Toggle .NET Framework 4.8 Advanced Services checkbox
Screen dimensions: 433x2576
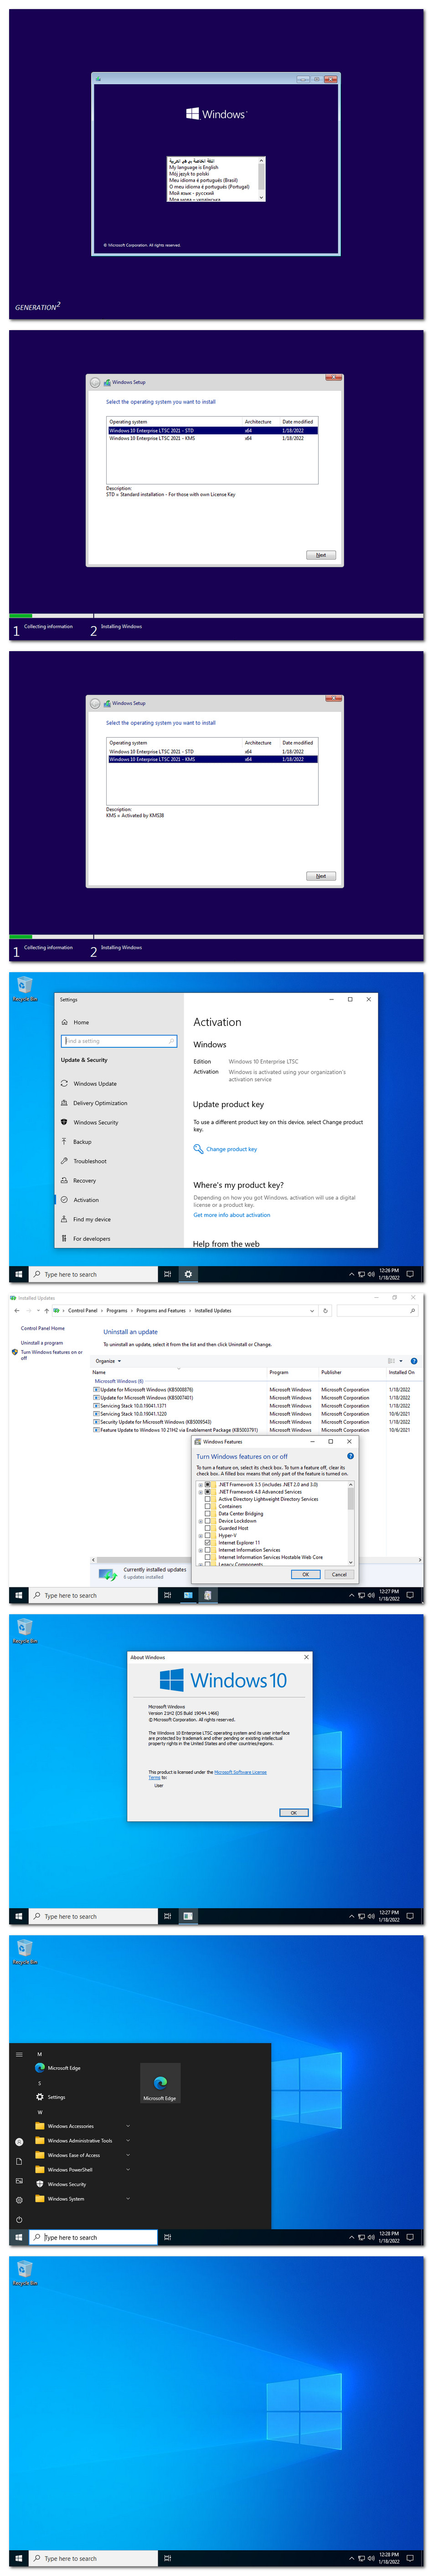(x=208, y=1492)
